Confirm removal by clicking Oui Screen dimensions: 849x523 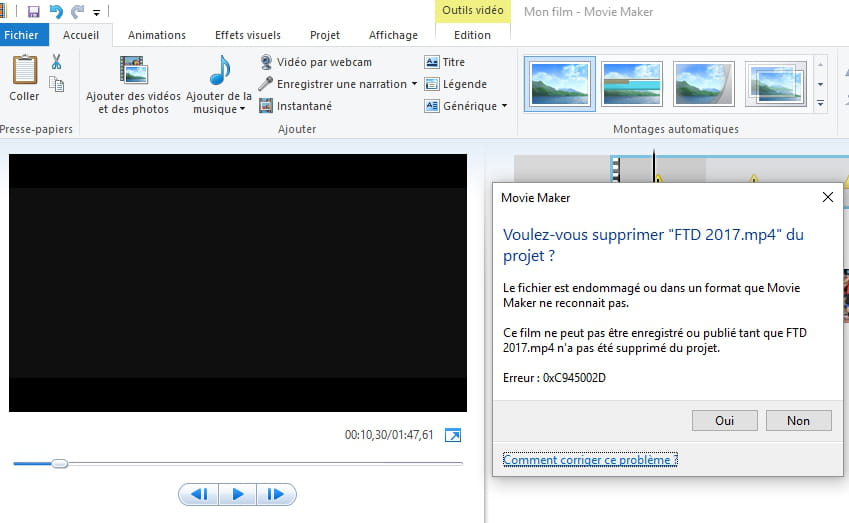pos(724,421)
